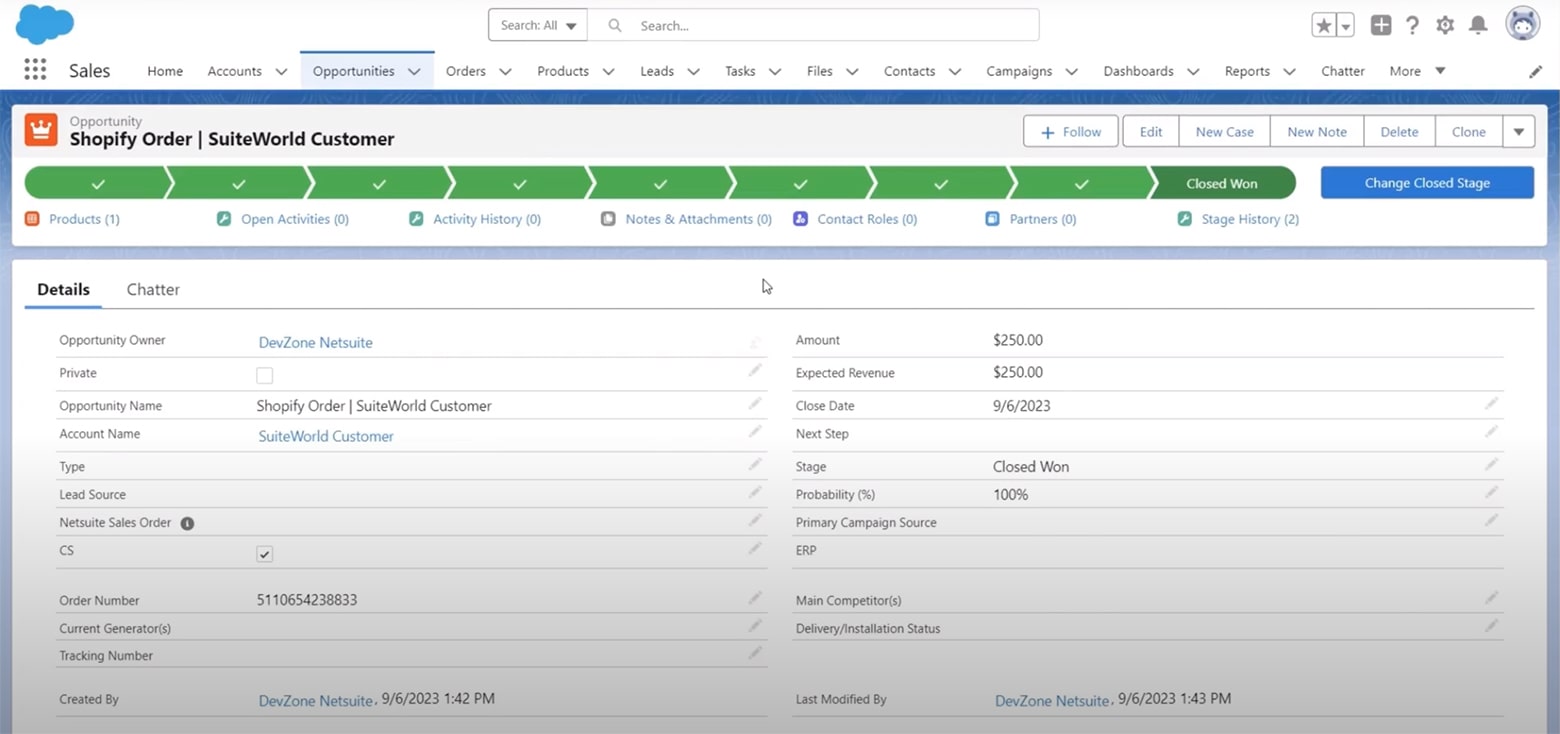
Task: Edit the Private field pencil icon
Action: click(x=755, y=370)
